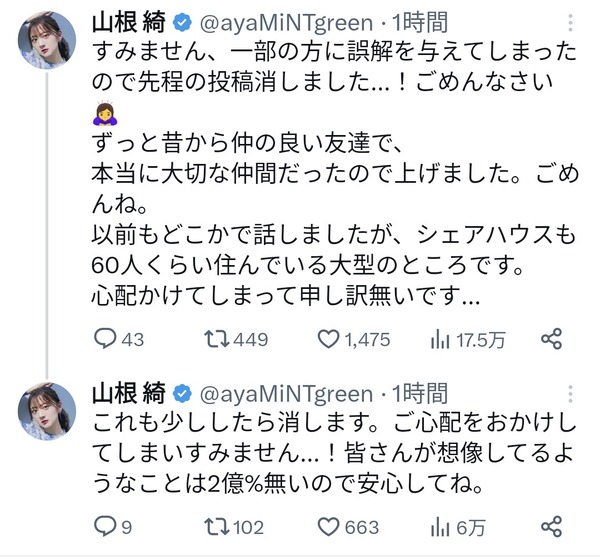
Task: View analytics of first tweet (17.5万)
Action: pos(439,340)
